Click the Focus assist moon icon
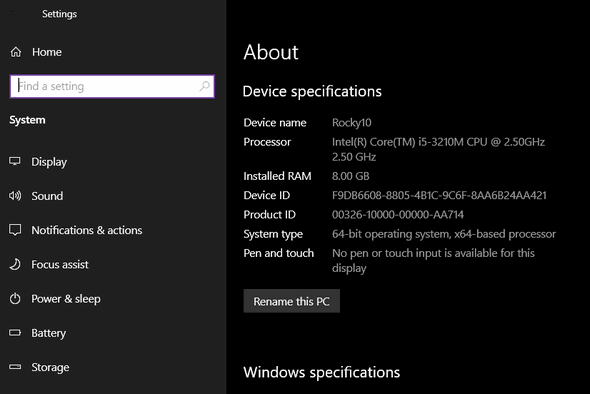 (x=15, y=264)
